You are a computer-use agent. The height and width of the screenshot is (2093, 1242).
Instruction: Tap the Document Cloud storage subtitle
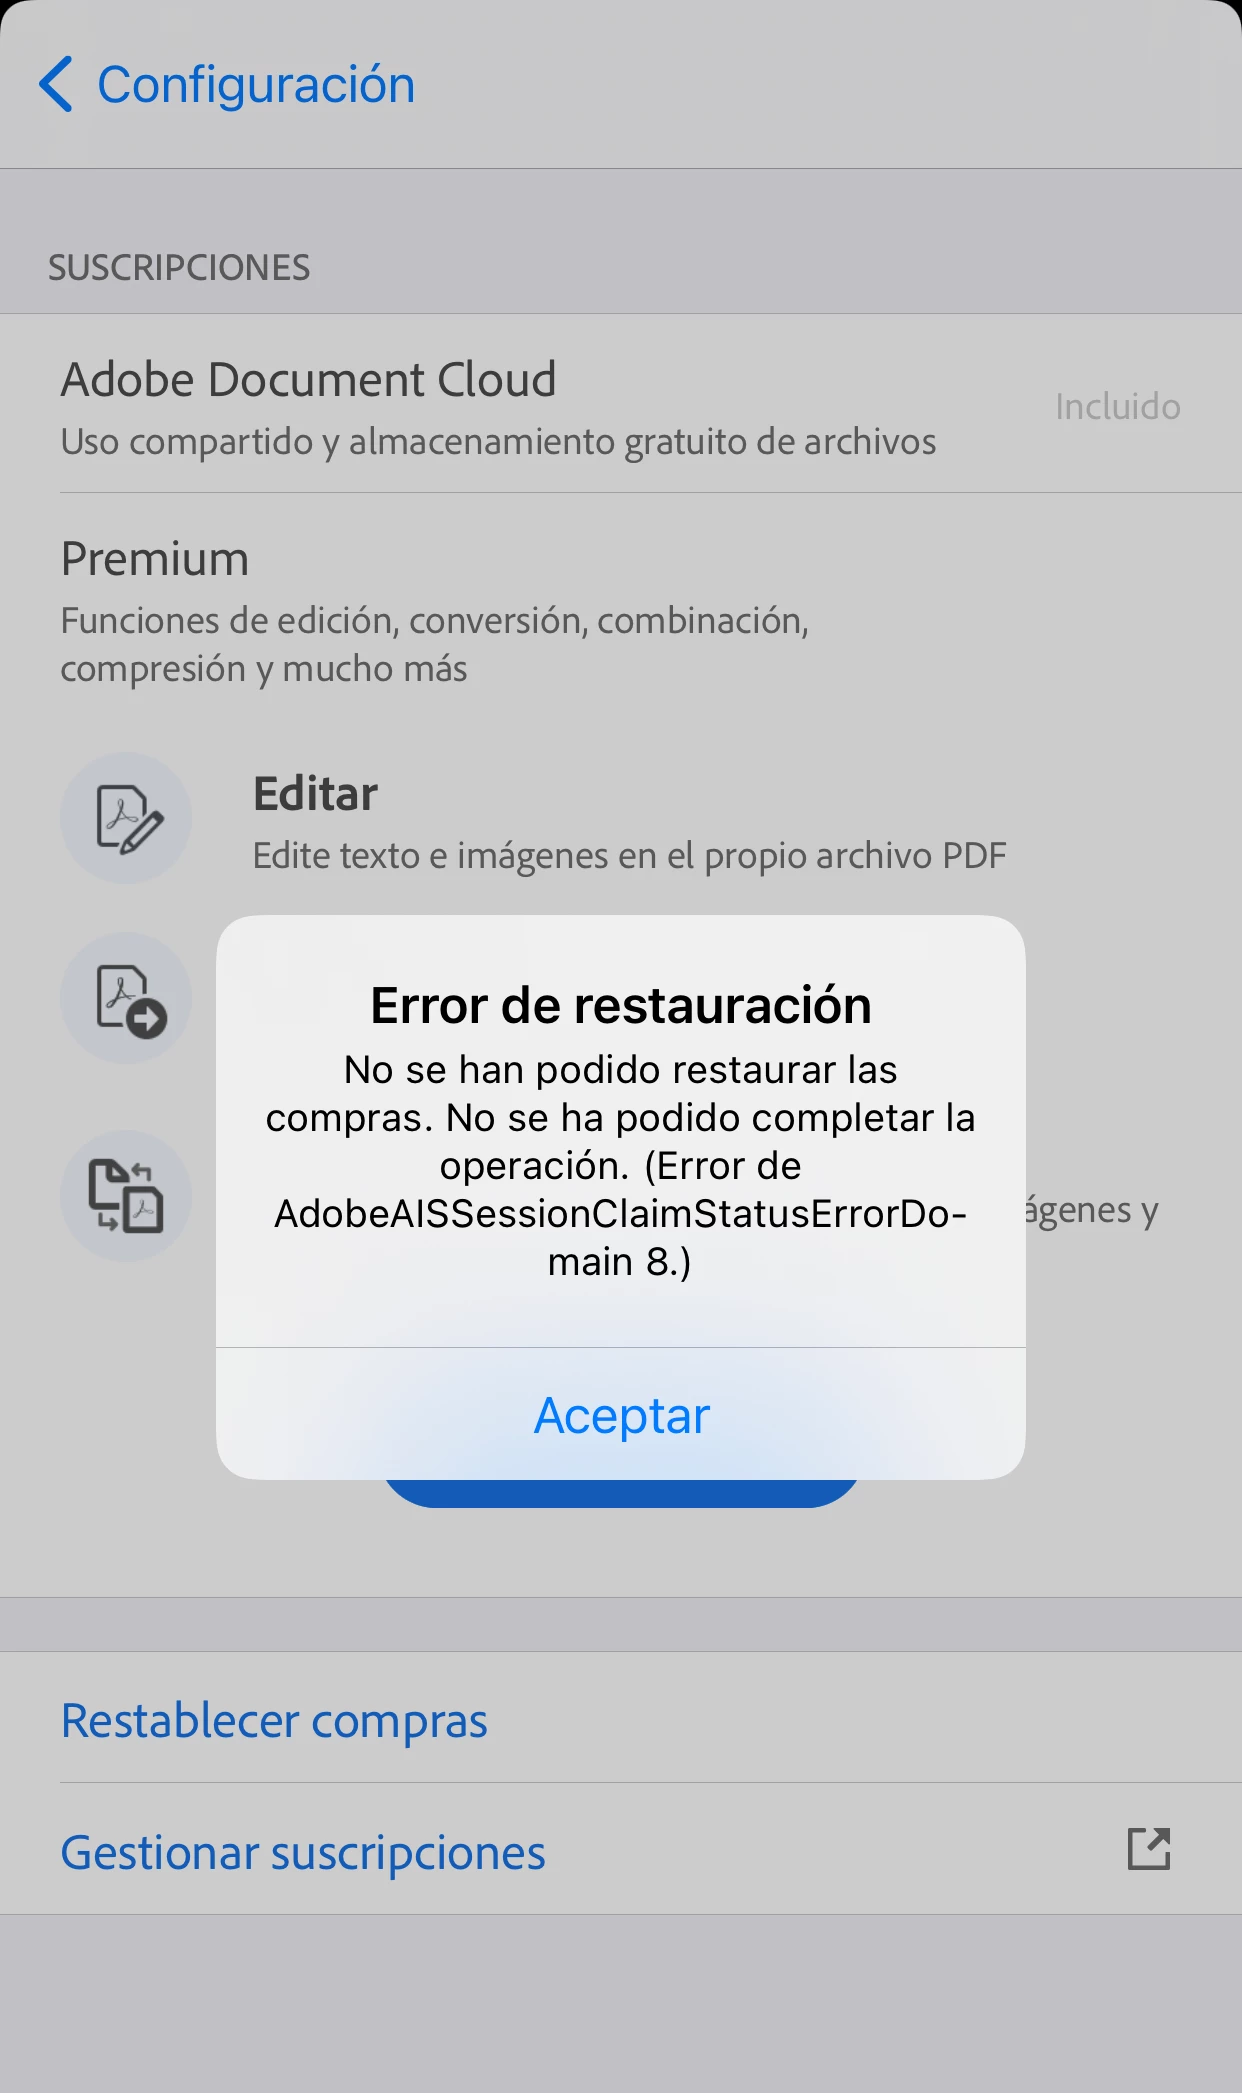coord(498,442)
